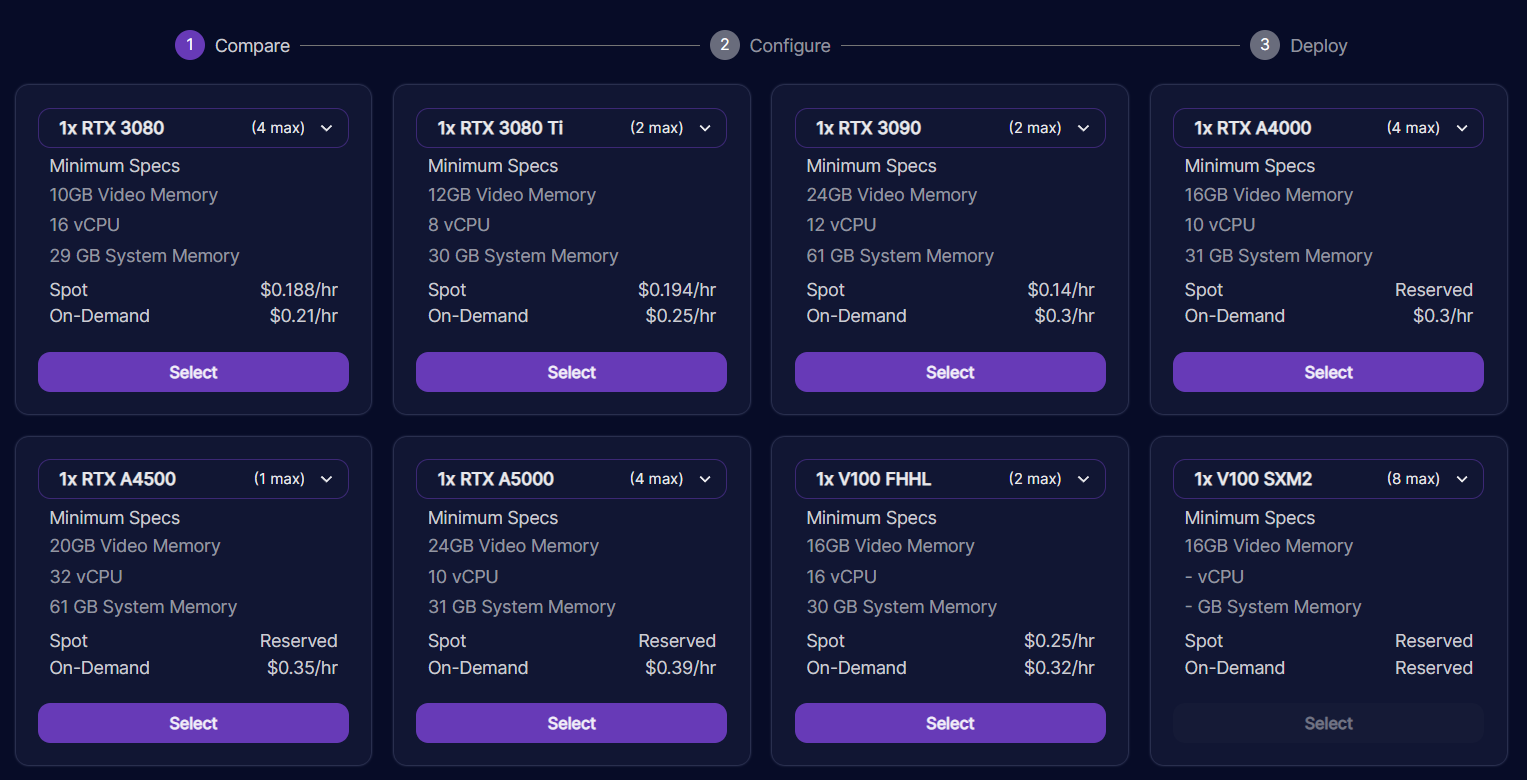This screenshot has width=1527, height=780.
Task: Expand the 1x RTX 3090 GPU count dropdown
Action: coord(950,128)
